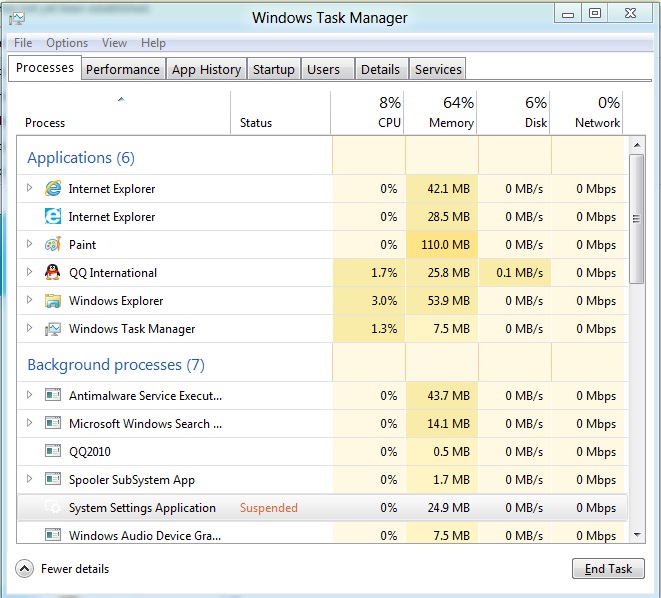The image size is (661, 598).
Task: Select the System Settings Application name
Action: pos(142,508)
